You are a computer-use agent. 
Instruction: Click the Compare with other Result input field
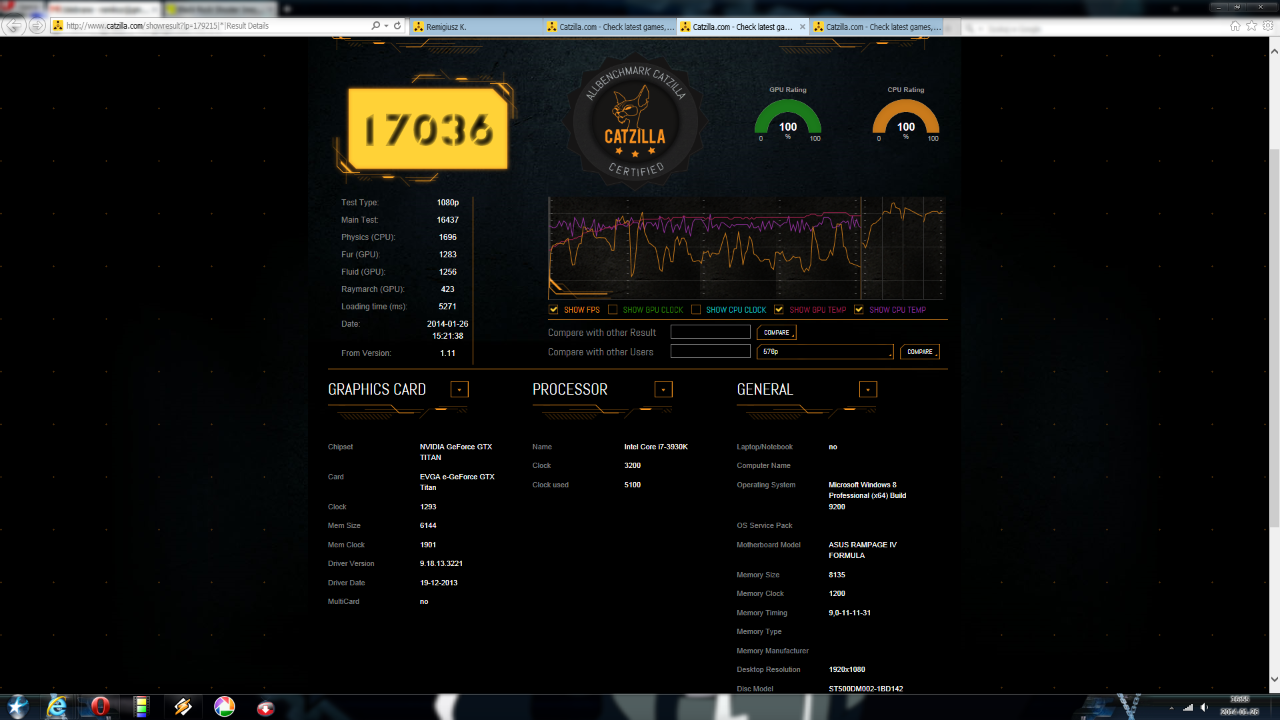(710, 332)
